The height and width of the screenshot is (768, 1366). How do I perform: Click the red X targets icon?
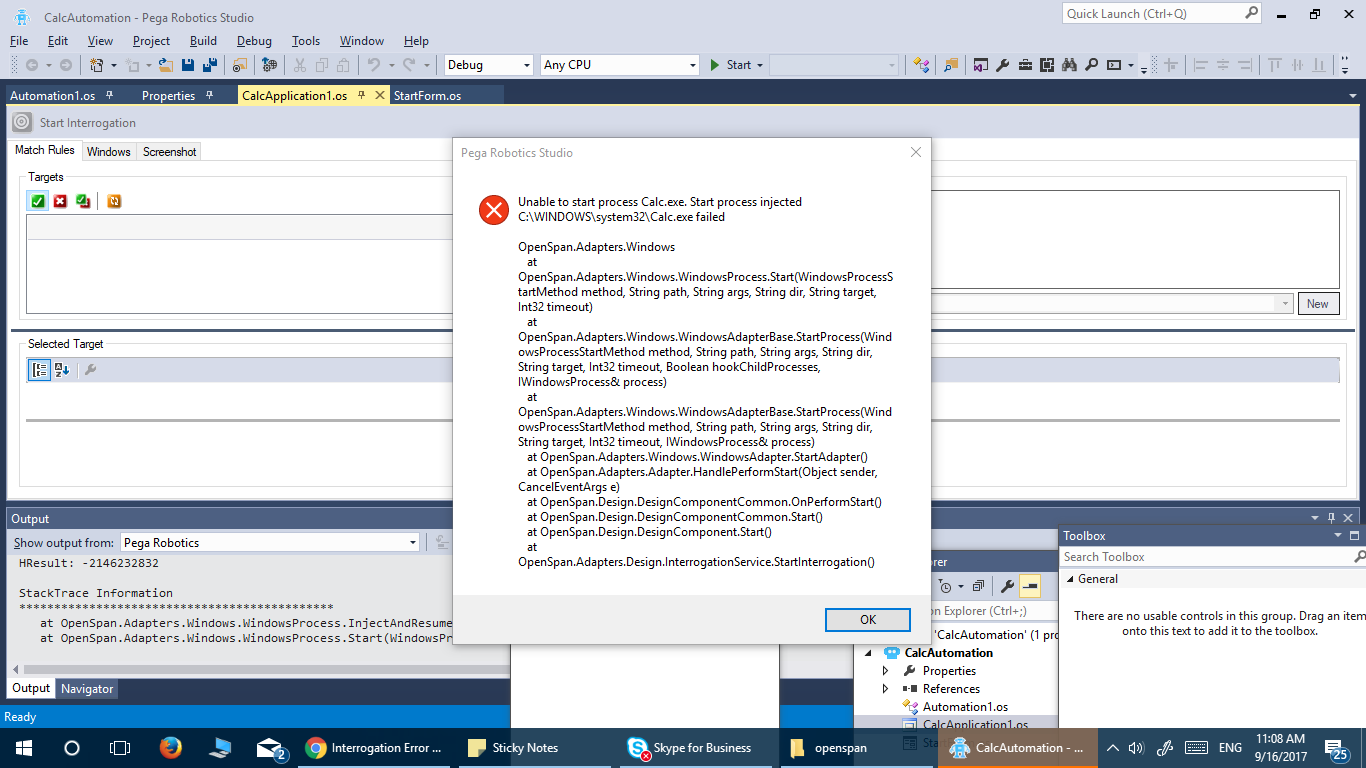tap(60, 201)
